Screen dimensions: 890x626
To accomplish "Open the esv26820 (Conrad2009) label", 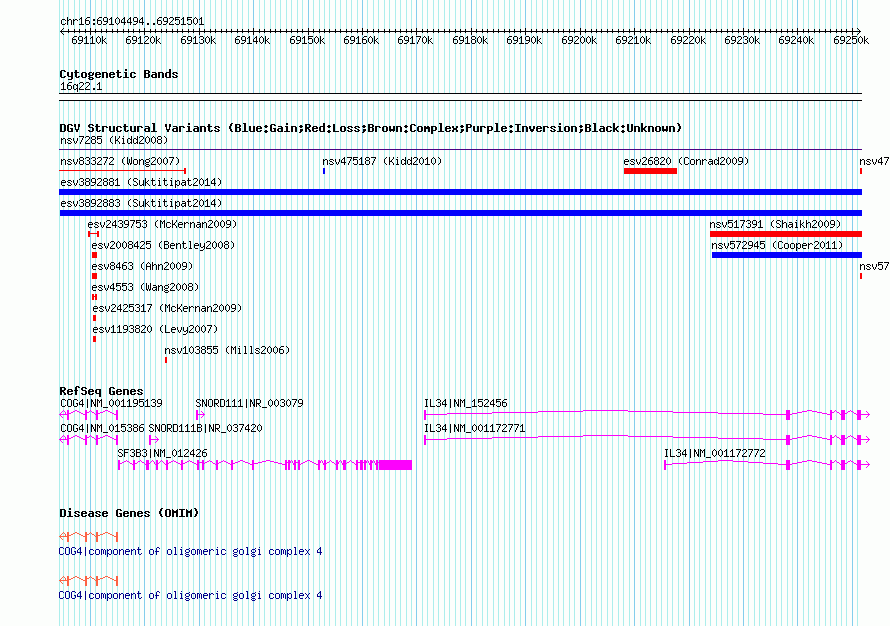I will pyautogui.click(x=686, y=161).
